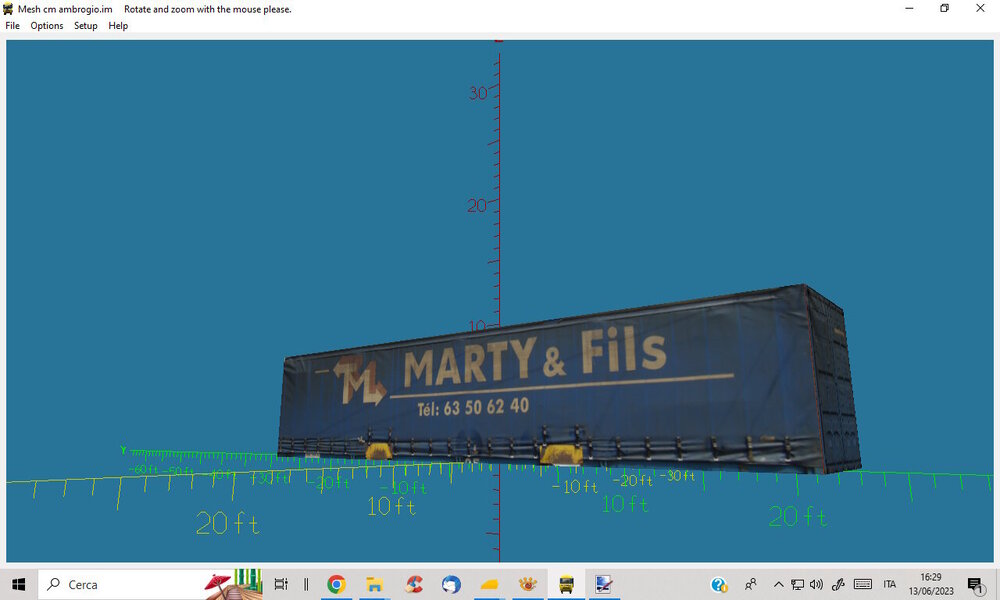Open the File menu
The image size is (1000, 600).
click(12, 26)
